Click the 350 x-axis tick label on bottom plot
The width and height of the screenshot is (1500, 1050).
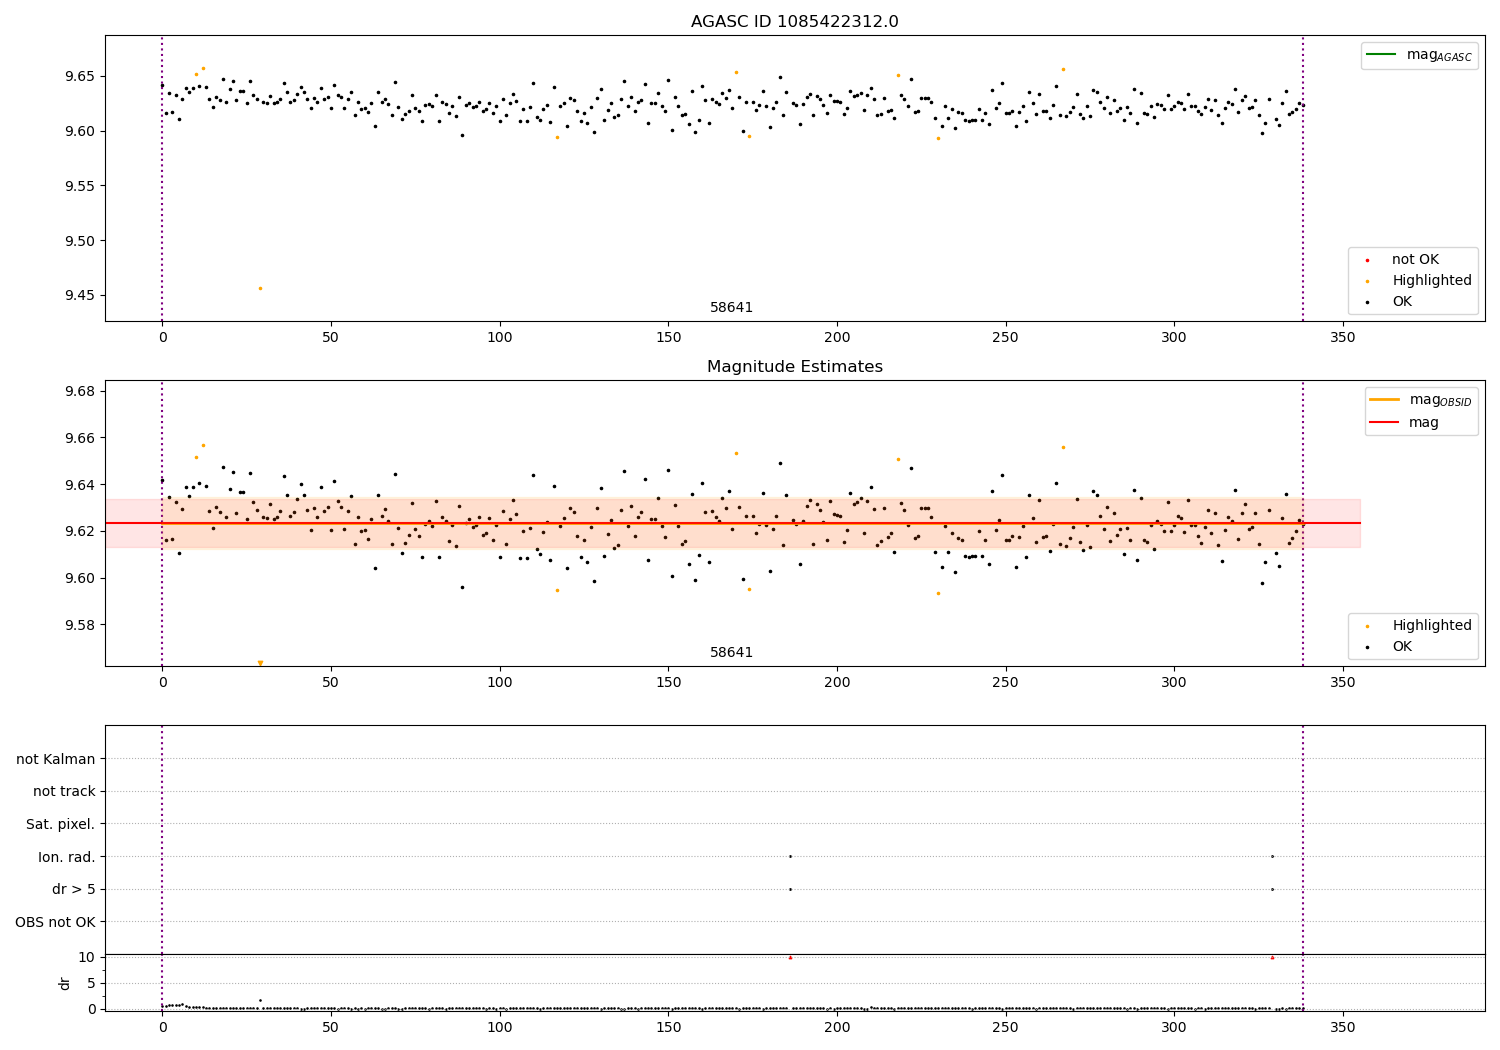1343,1026
